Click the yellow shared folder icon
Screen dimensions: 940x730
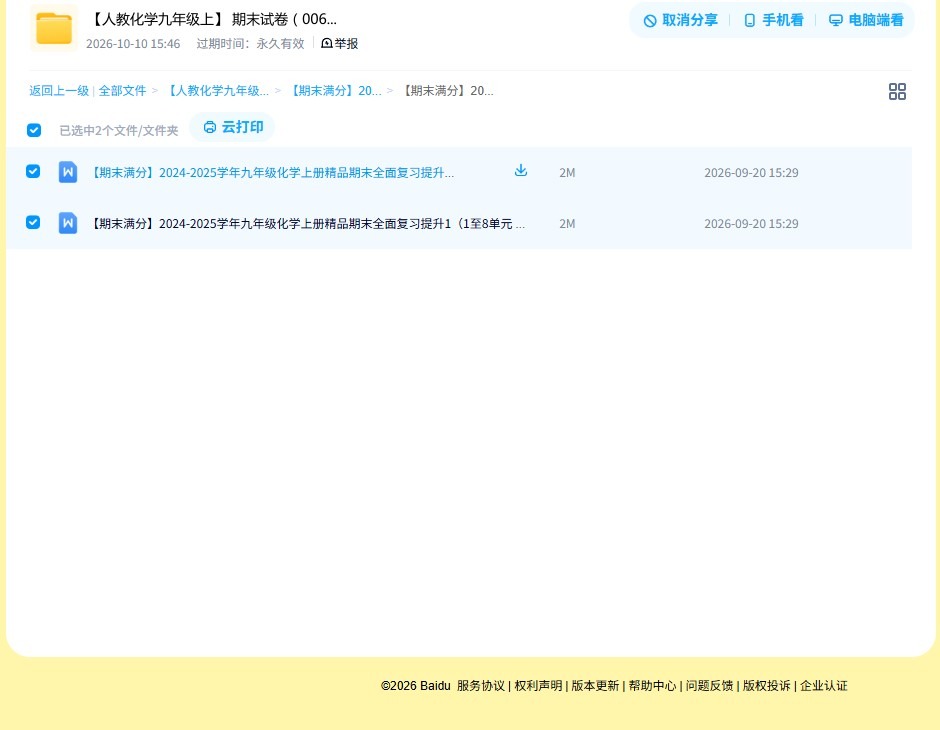pyautogui.click(x=54, y=28)
